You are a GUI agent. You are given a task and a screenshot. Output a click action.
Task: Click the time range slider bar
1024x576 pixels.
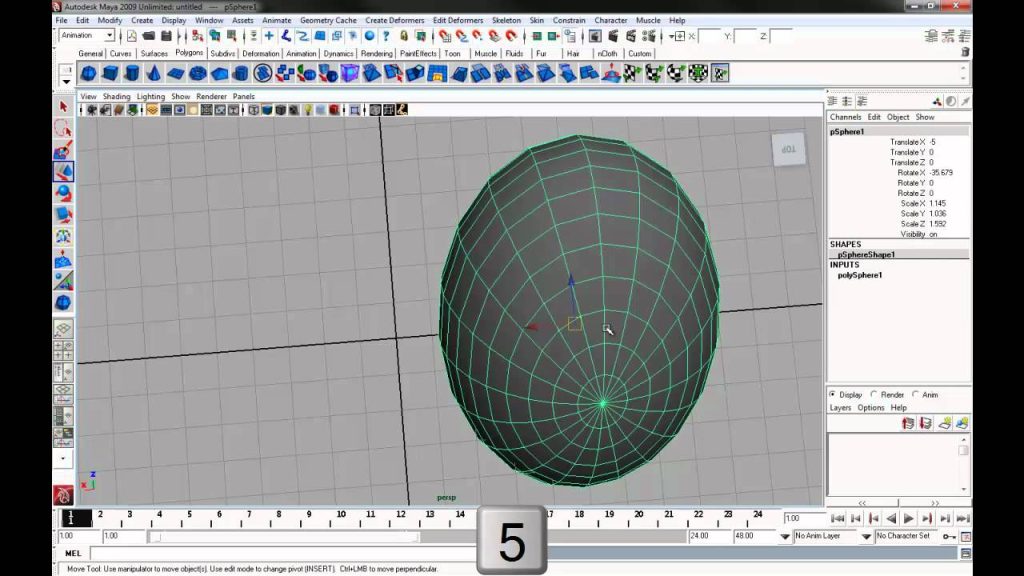pyautogui.click(x=285, y=537)
